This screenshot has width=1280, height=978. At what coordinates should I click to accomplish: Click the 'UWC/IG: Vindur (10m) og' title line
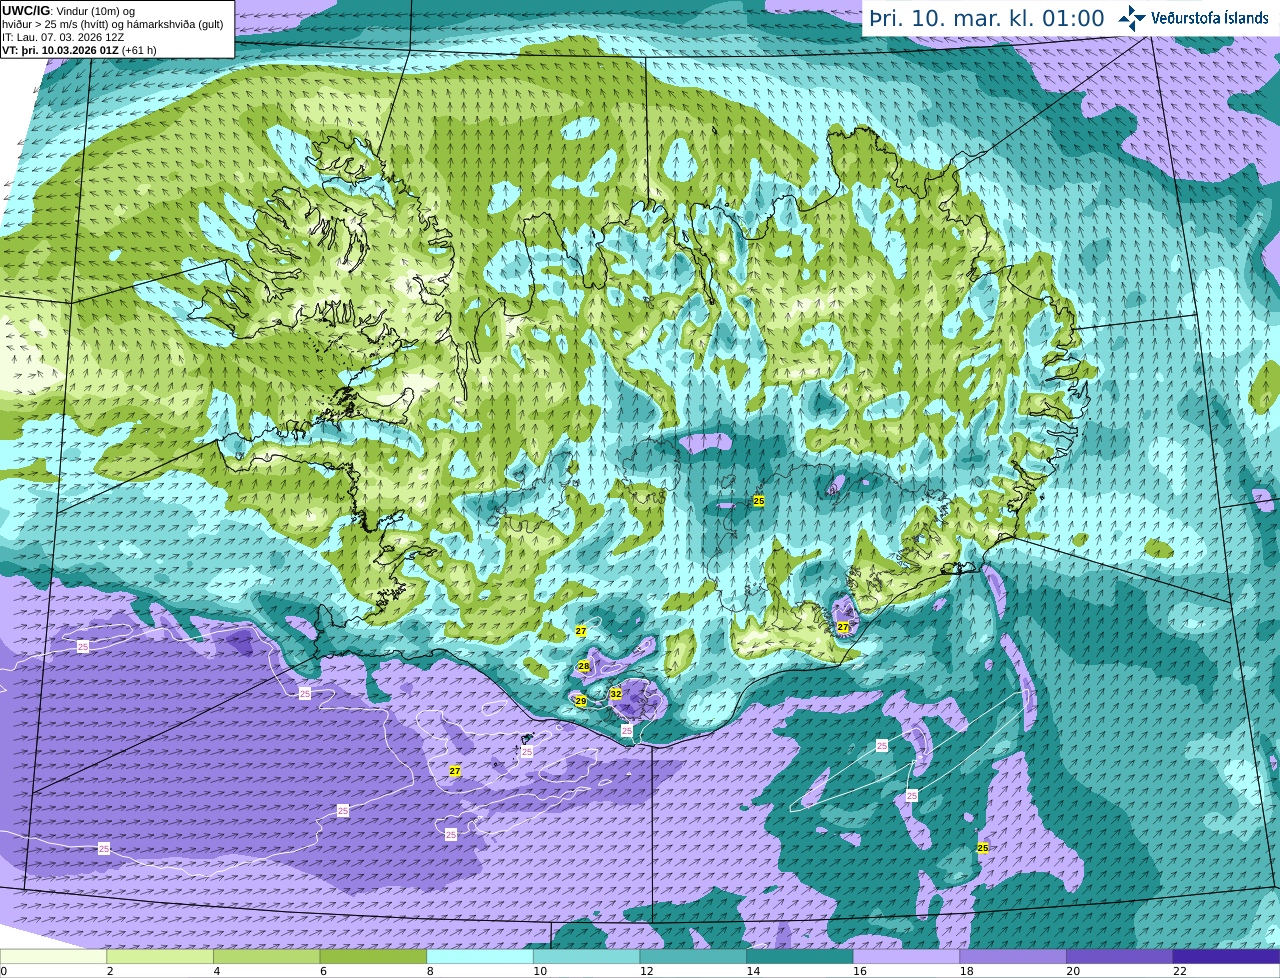[x=69, y=11]
